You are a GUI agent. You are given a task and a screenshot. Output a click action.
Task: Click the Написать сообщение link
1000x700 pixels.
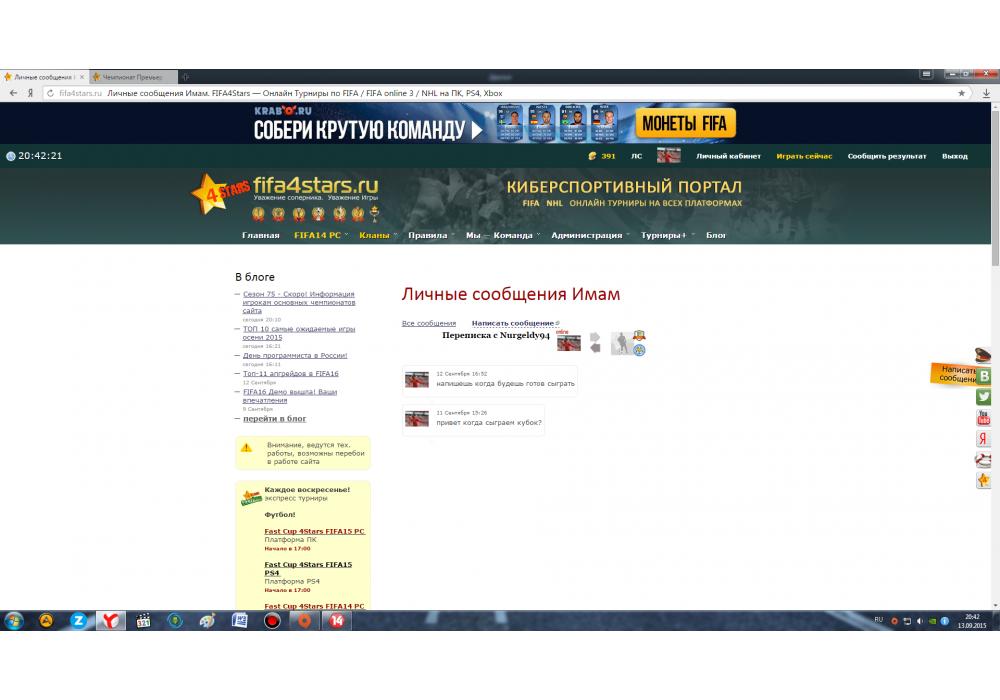(x=513, y=323)
